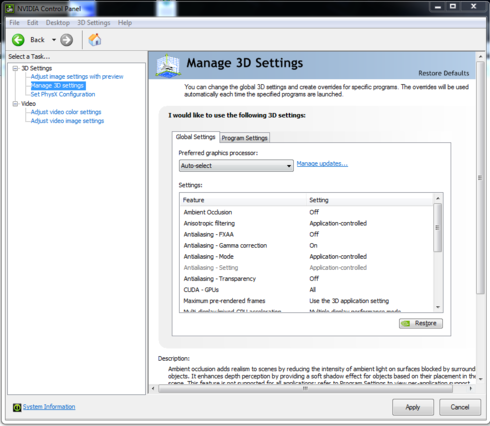Screen dimensions: 490x426
Task: Click the NVIDIA logo on Restore button
Action: 406,323
